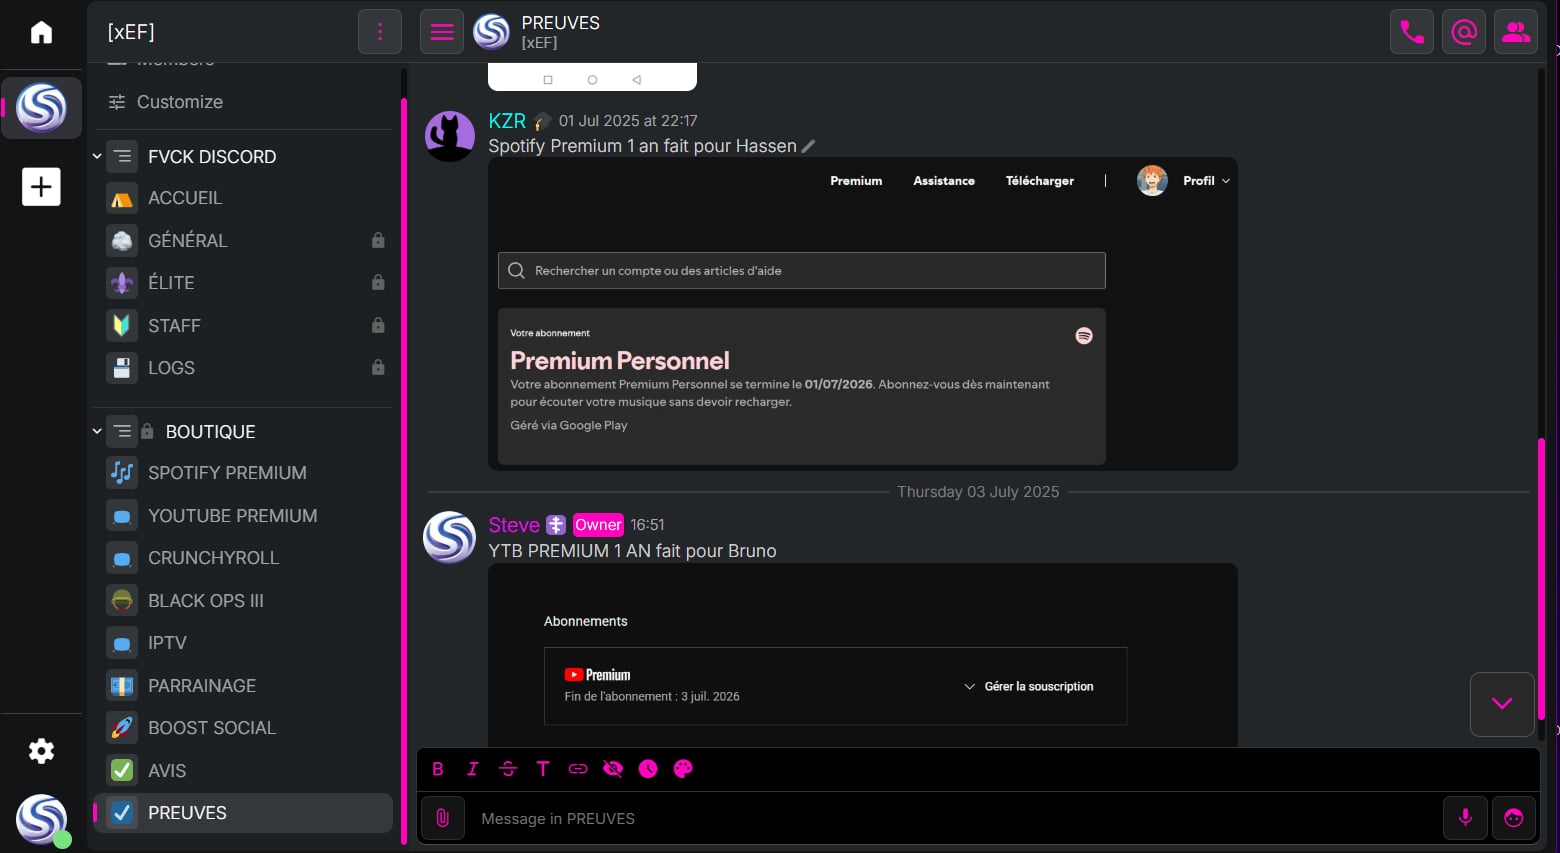Click the PREUVES channel header title
The width and height of the screenshot is (1560, 853).
pos(560,23)
